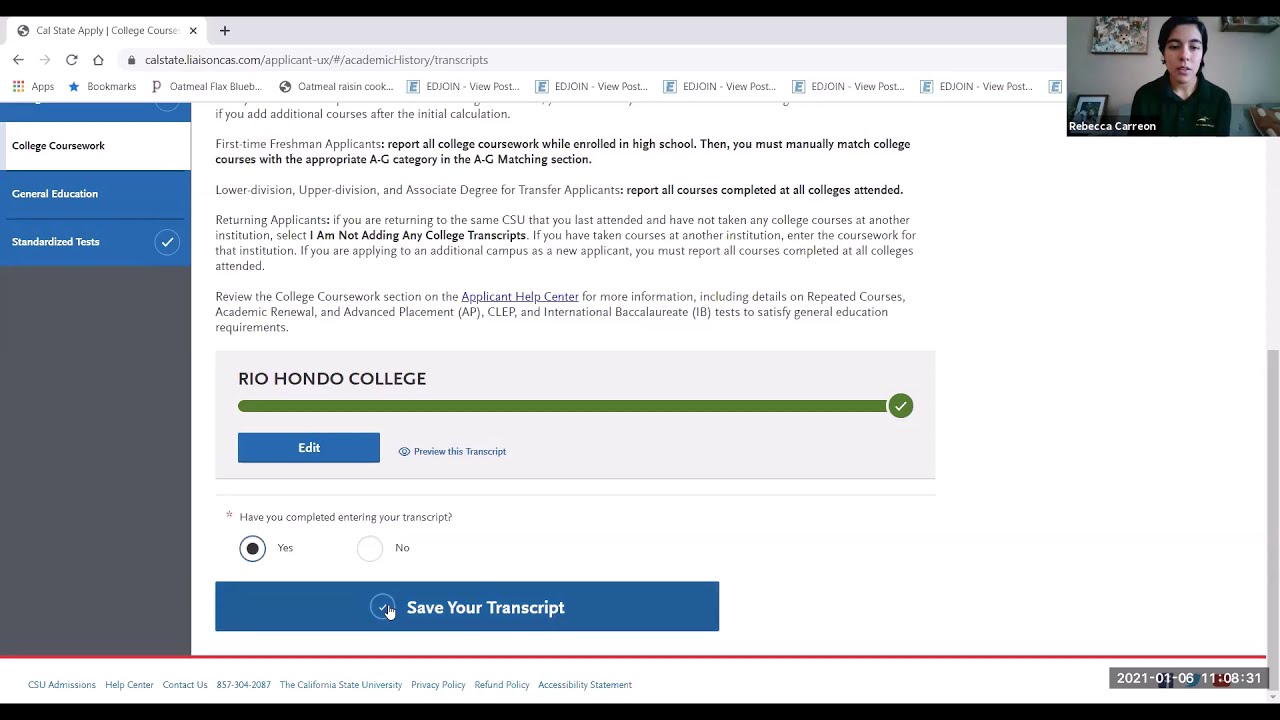This screenshot has width=1280, height=720.
Task: Open the browser home page icon
Action: pyautogui.click(x=98, y=60)
